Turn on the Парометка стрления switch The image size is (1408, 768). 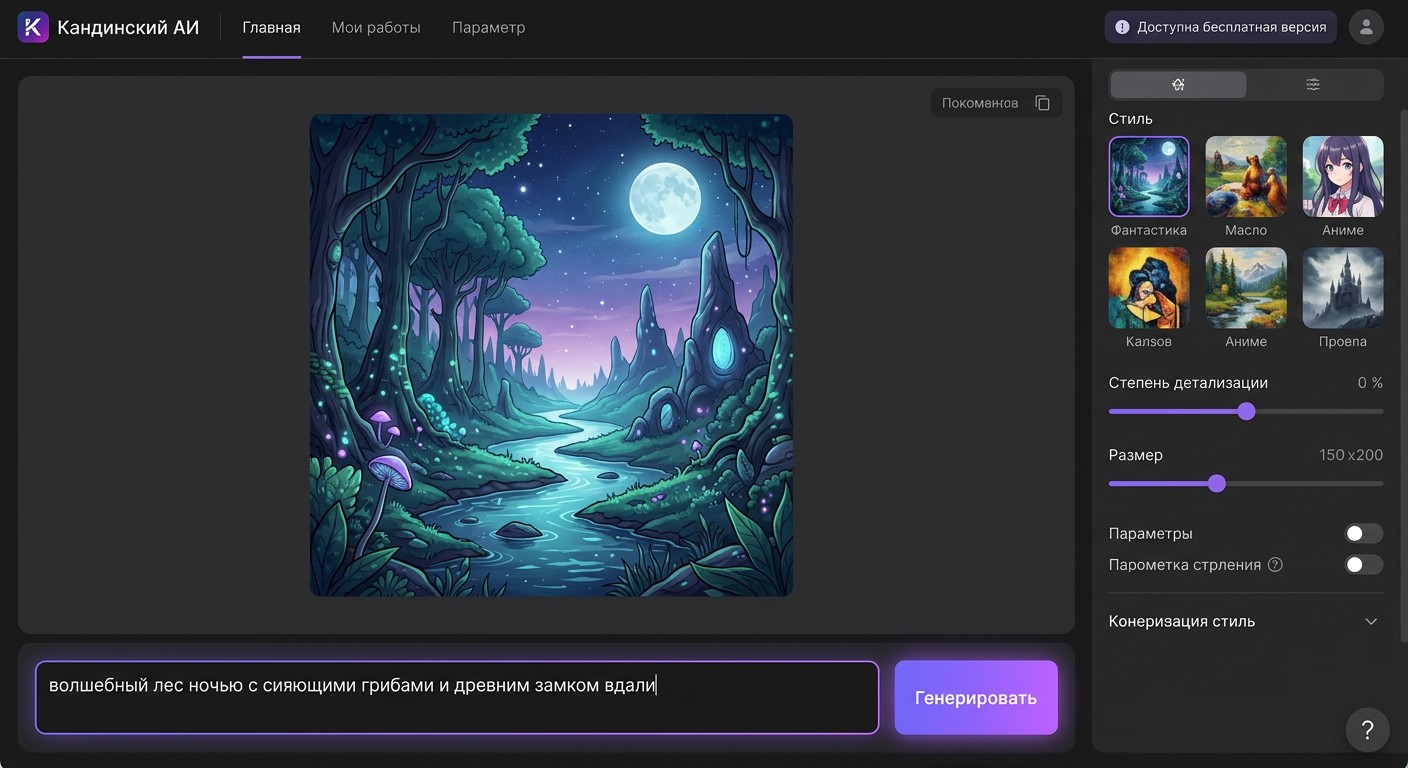pos(1364,565)
